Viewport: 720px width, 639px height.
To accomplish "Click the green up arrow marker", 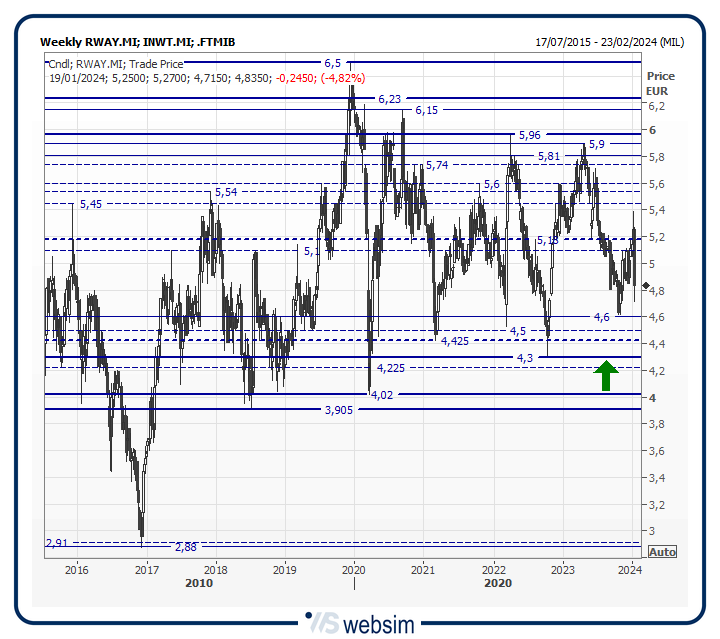I will point(606,375).
